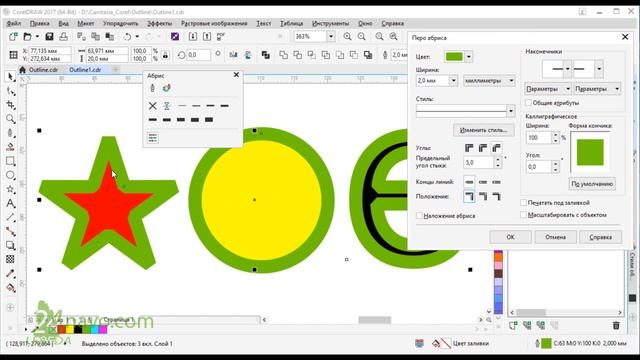Screen dimensions: 640x360
Task: Select the third Концы линий cap option
Action: (x=496, y=182)
